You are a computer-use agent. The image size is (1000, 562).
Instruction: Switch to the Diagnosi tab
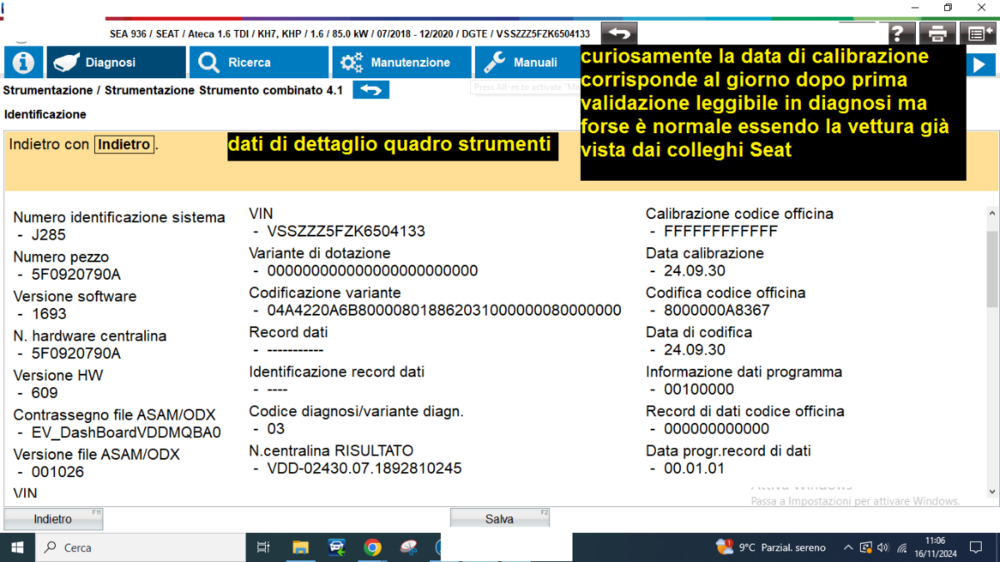pos(116,63)
